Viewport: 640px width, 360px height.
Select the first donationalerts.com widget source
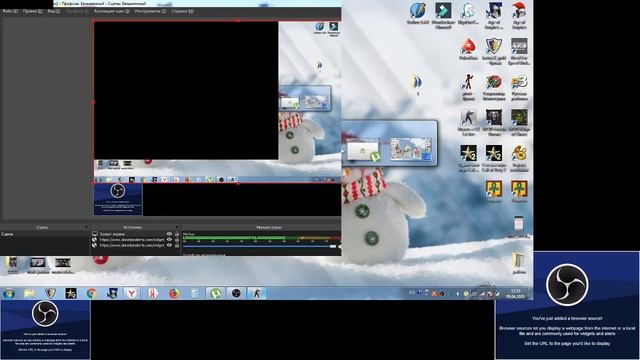135,240
